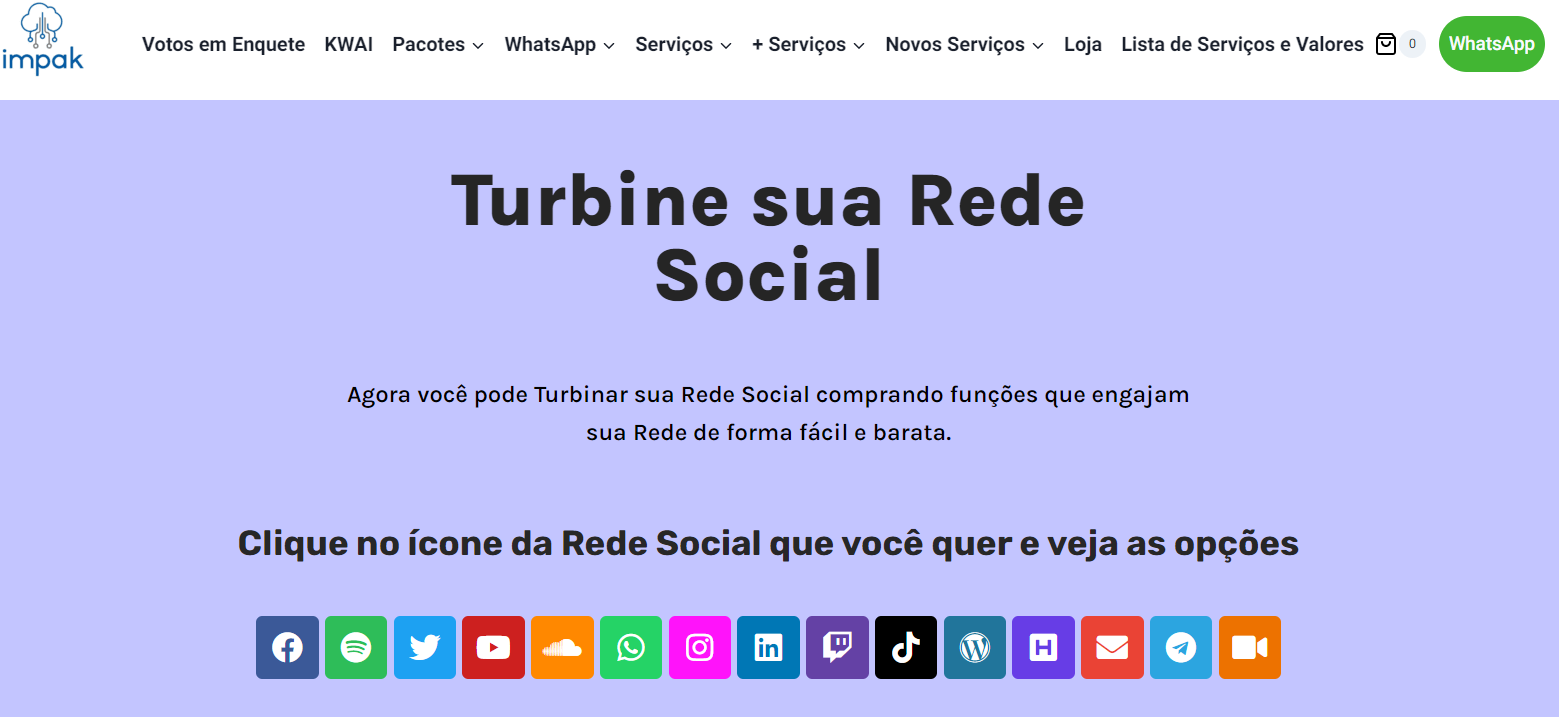The height and width of the screenshot is (717, 1559).
Task: Open the TikTok services icon
Action: click(x=906, y=648)
